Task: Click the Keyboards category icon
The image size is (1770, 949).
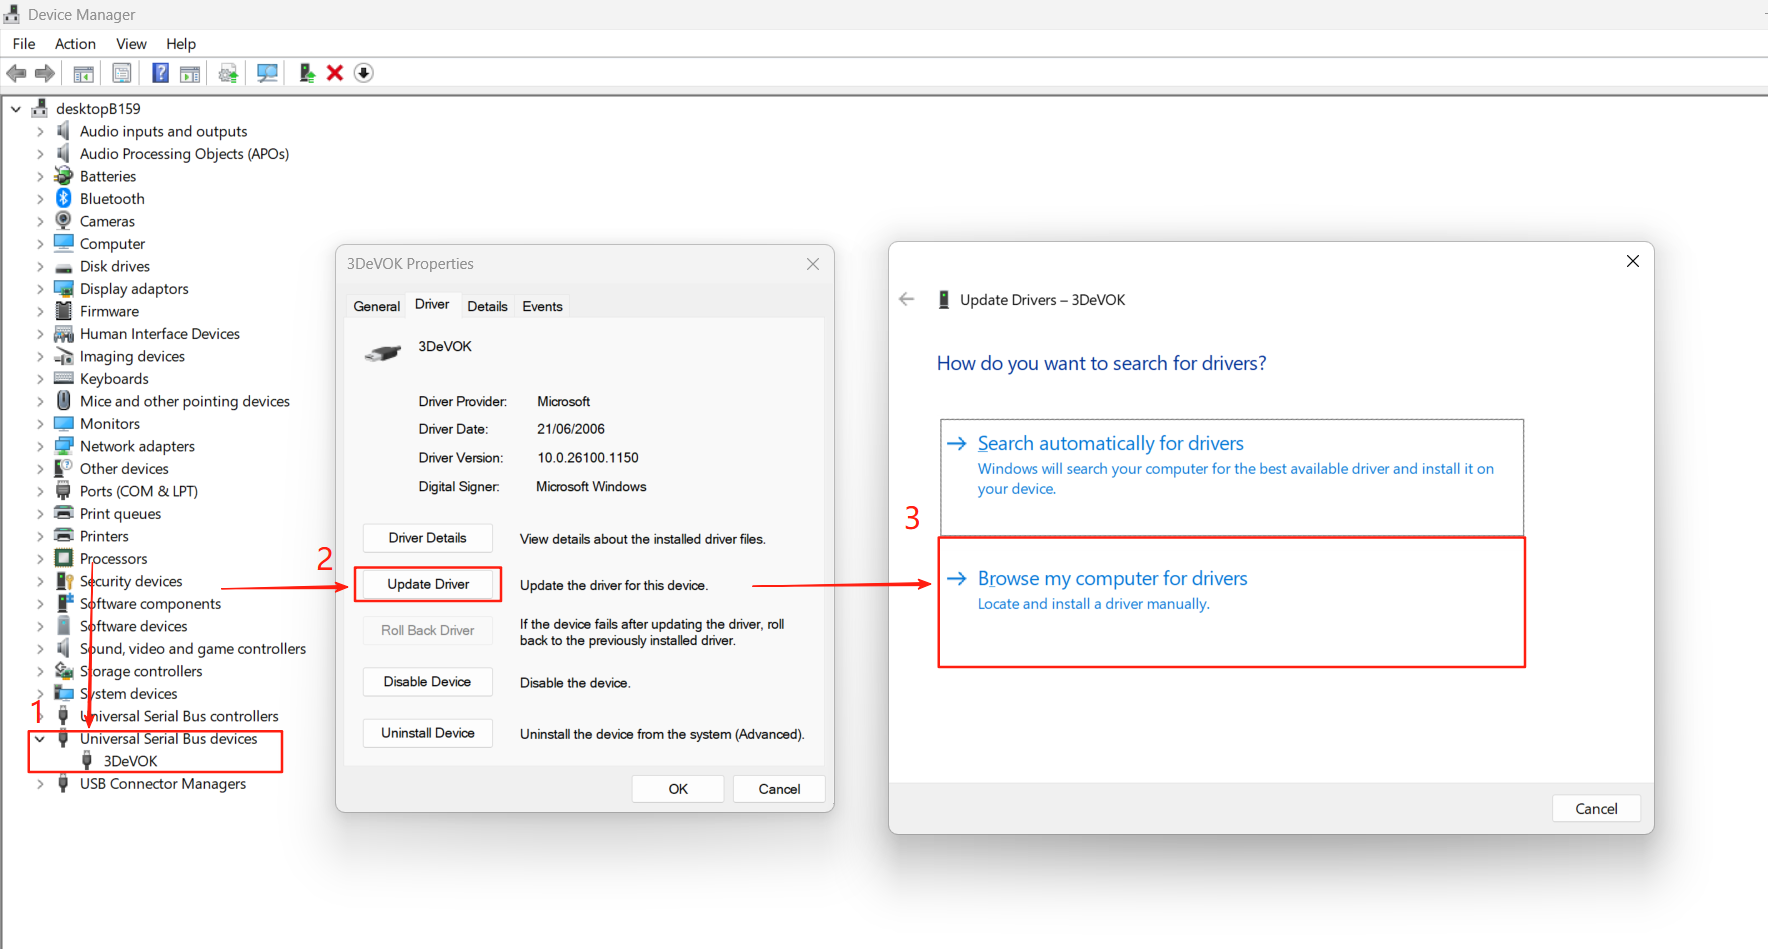Action: pos(64,378)
